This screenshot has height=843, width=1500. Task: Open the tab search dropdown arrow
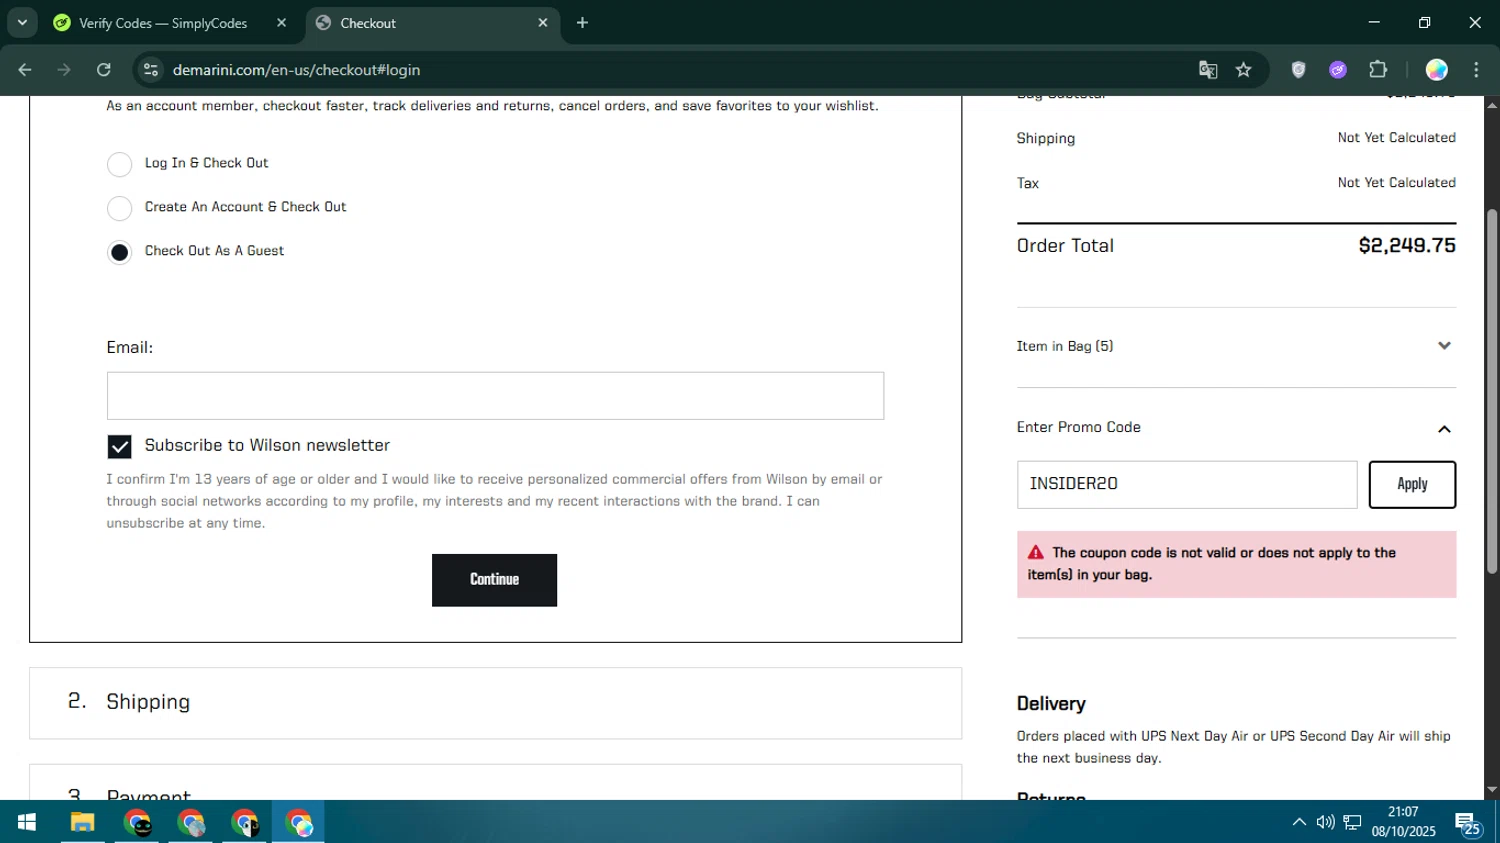pos(22,22)
